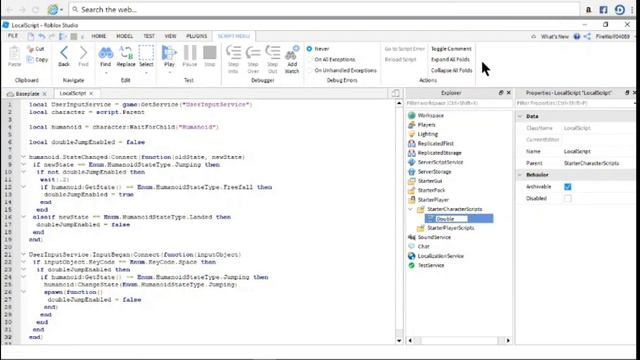Click the new file icon beside FILE
Viewport: 640px width, 360px height.
coord(31,36)
